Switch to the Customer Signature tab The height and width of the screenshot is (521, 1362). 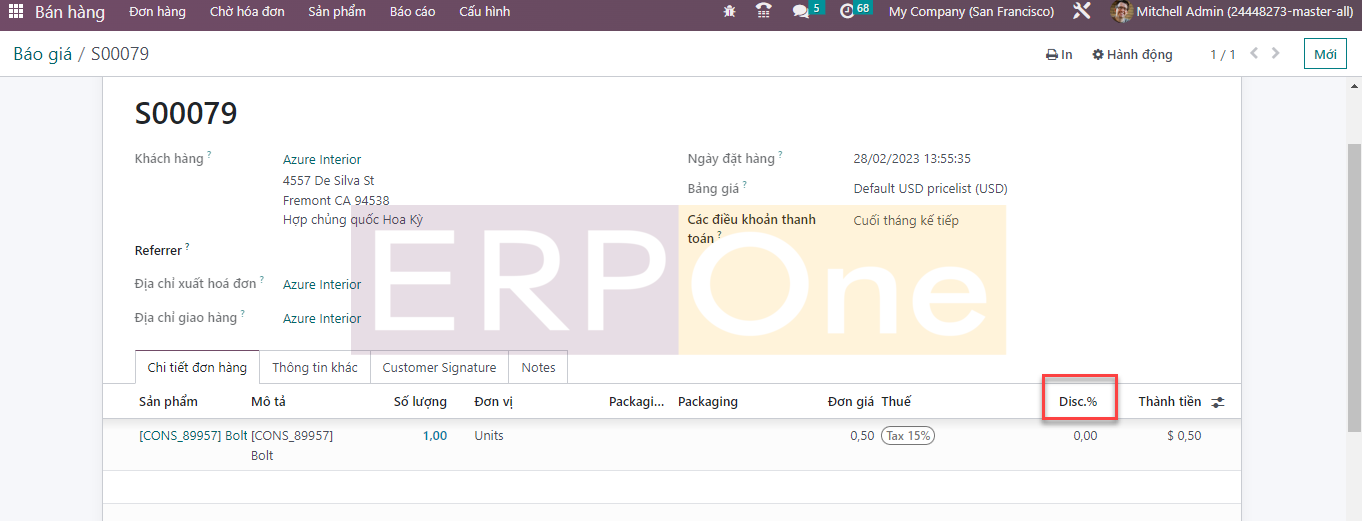[x=439, y=368]
